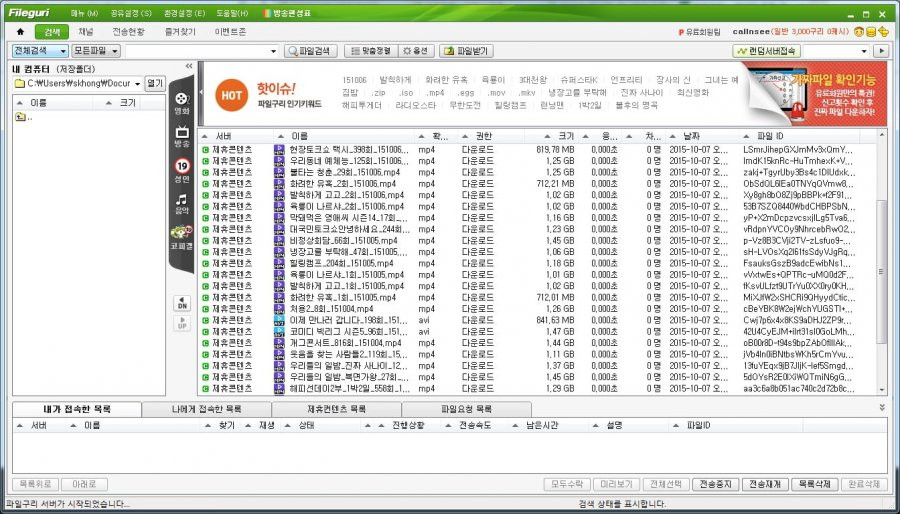Select the 19 성인 category icon
This screenshot has height=514, width=900.
coord(181,169)
